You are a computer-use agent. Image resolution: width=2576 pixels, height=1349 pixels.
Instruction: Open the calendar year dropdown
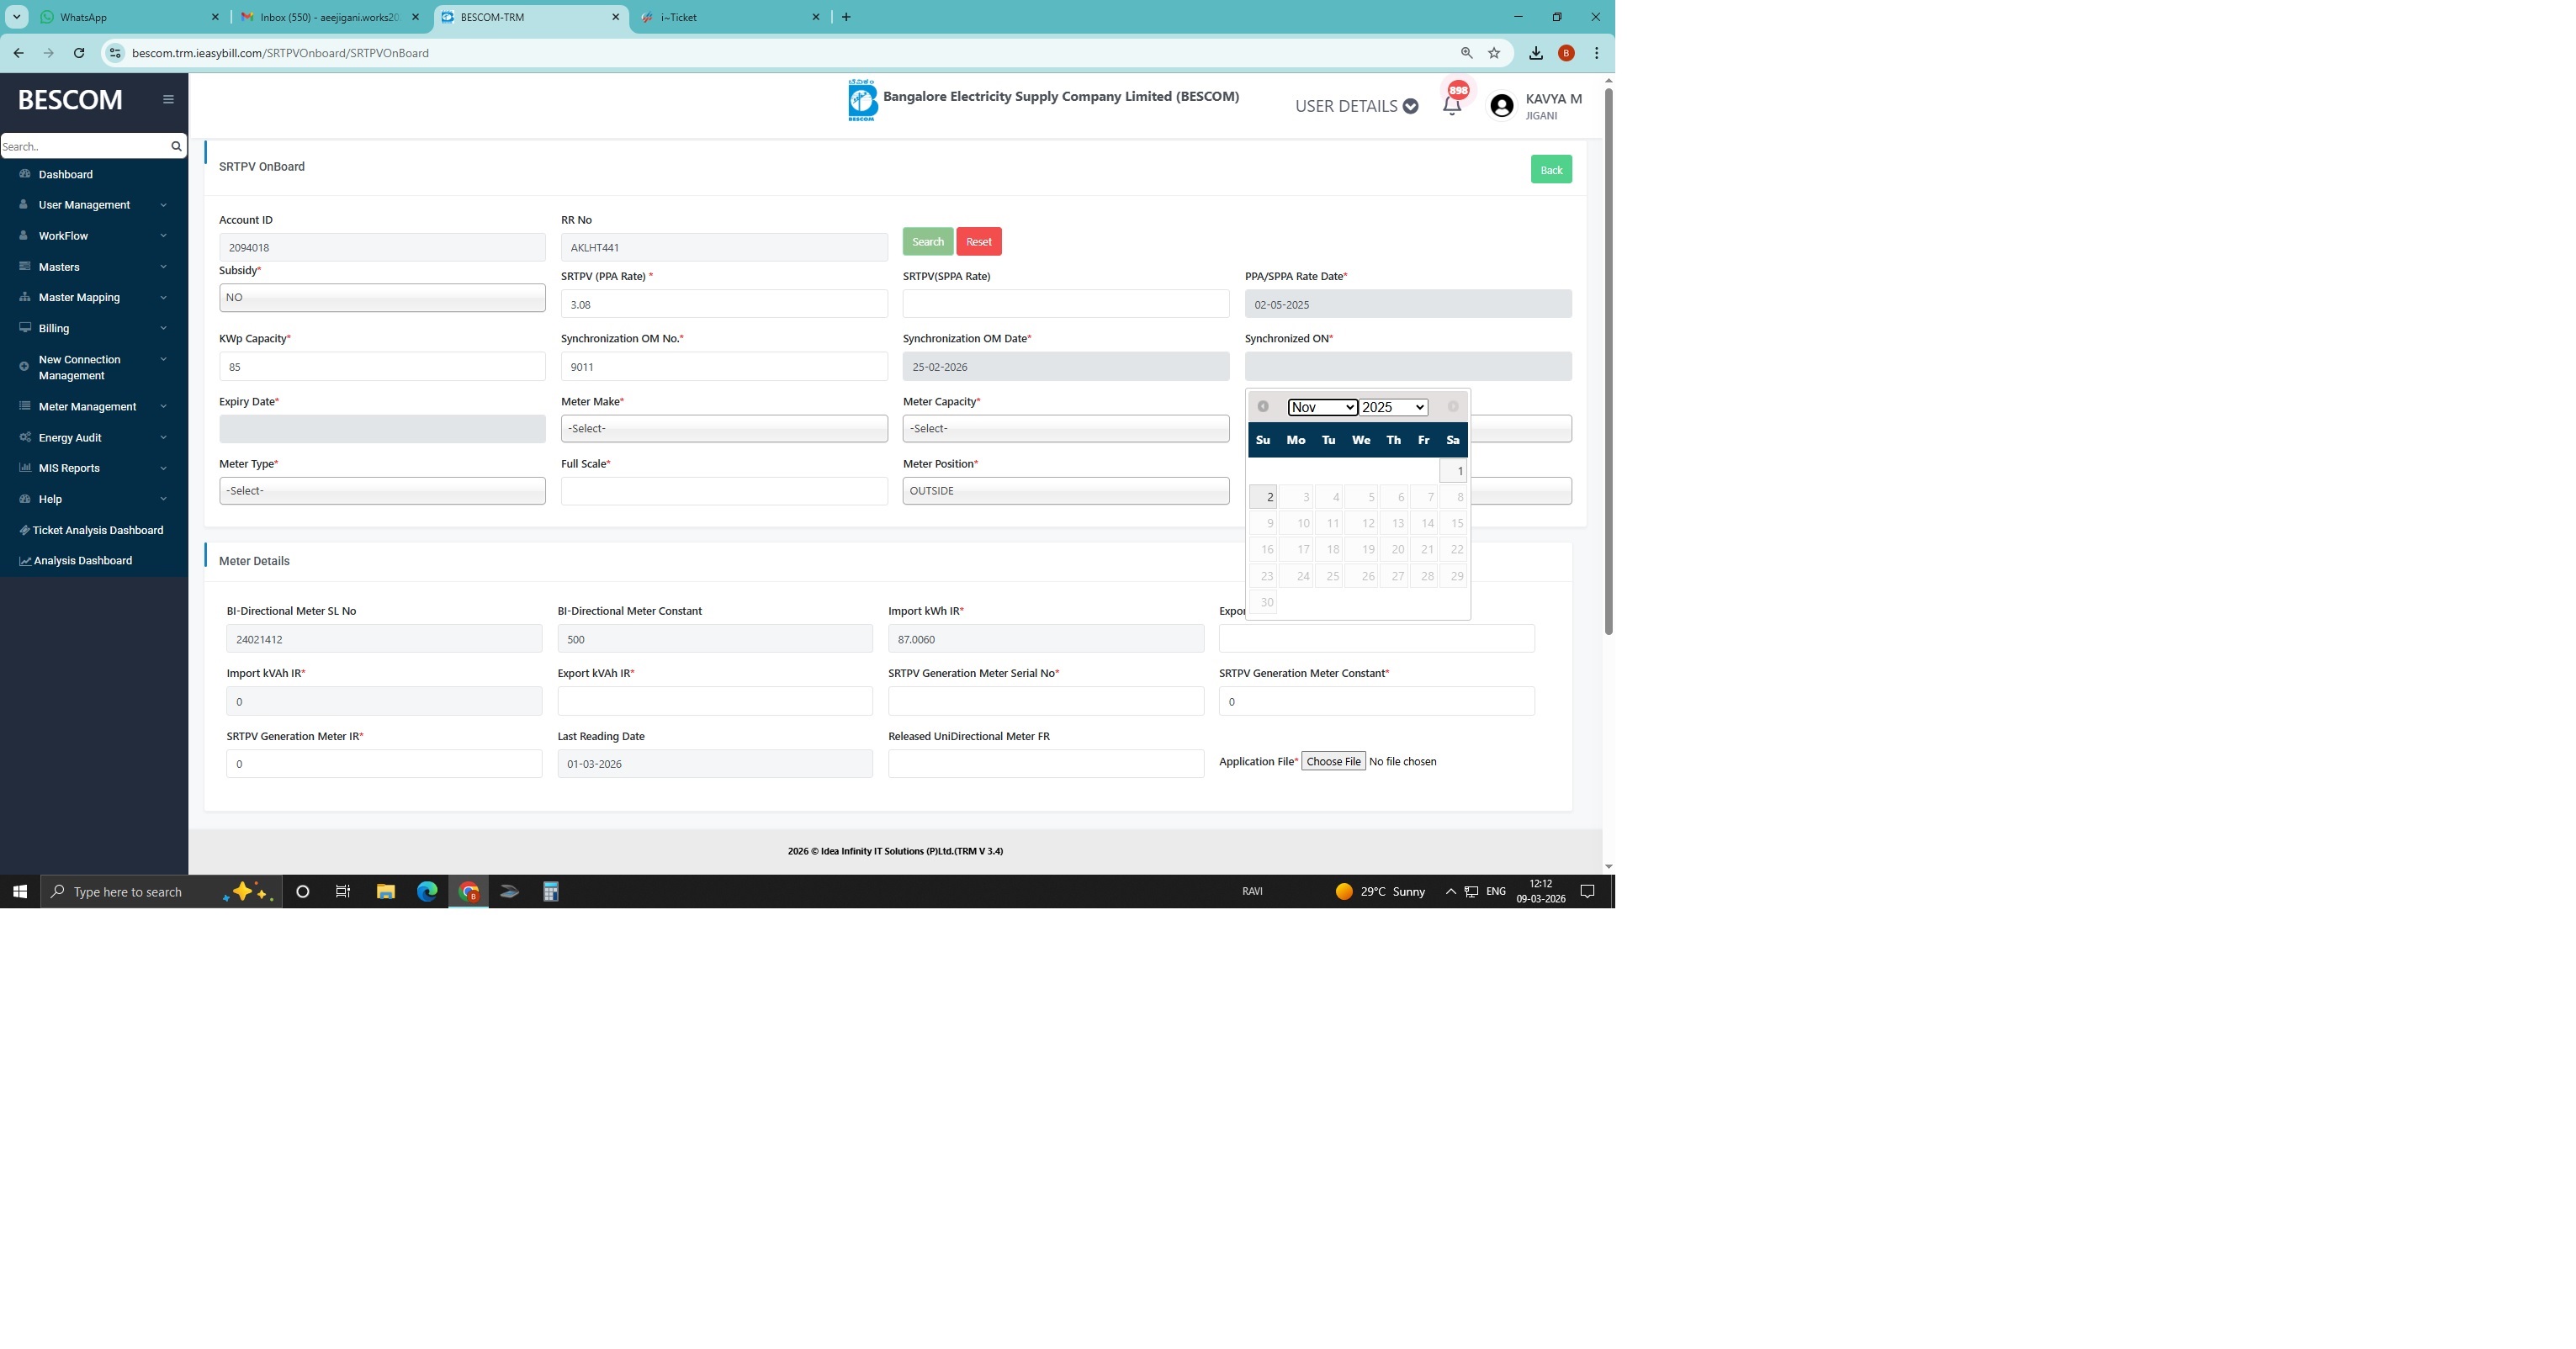point(1393,407)
